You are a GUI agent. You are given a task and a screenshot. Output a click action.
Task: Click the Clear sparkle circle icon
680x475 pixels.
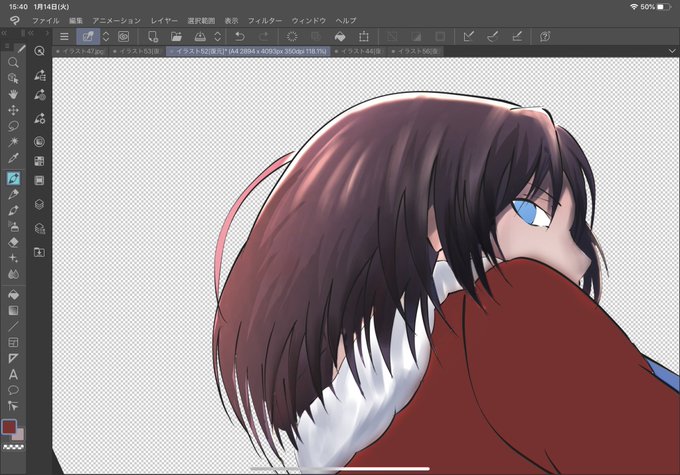coord(292,37)
